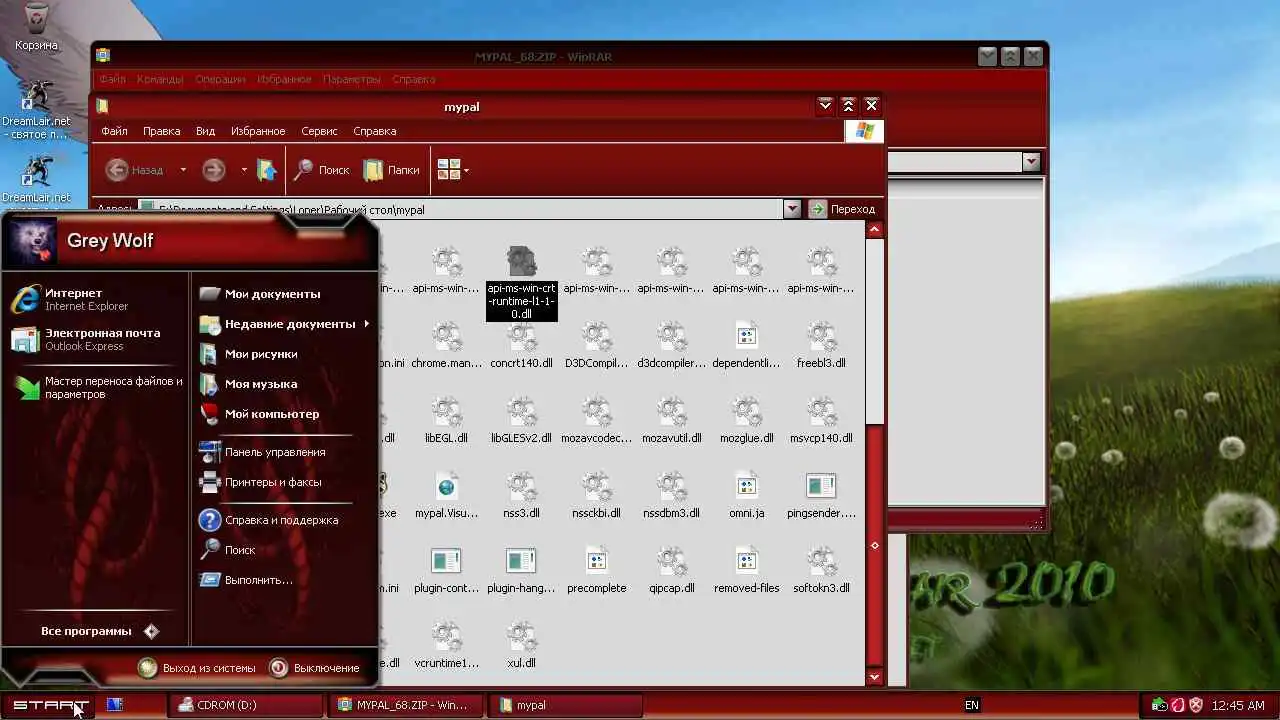Open Панель управления
This screenshot has width=1280, height=720.
point(262,452)
